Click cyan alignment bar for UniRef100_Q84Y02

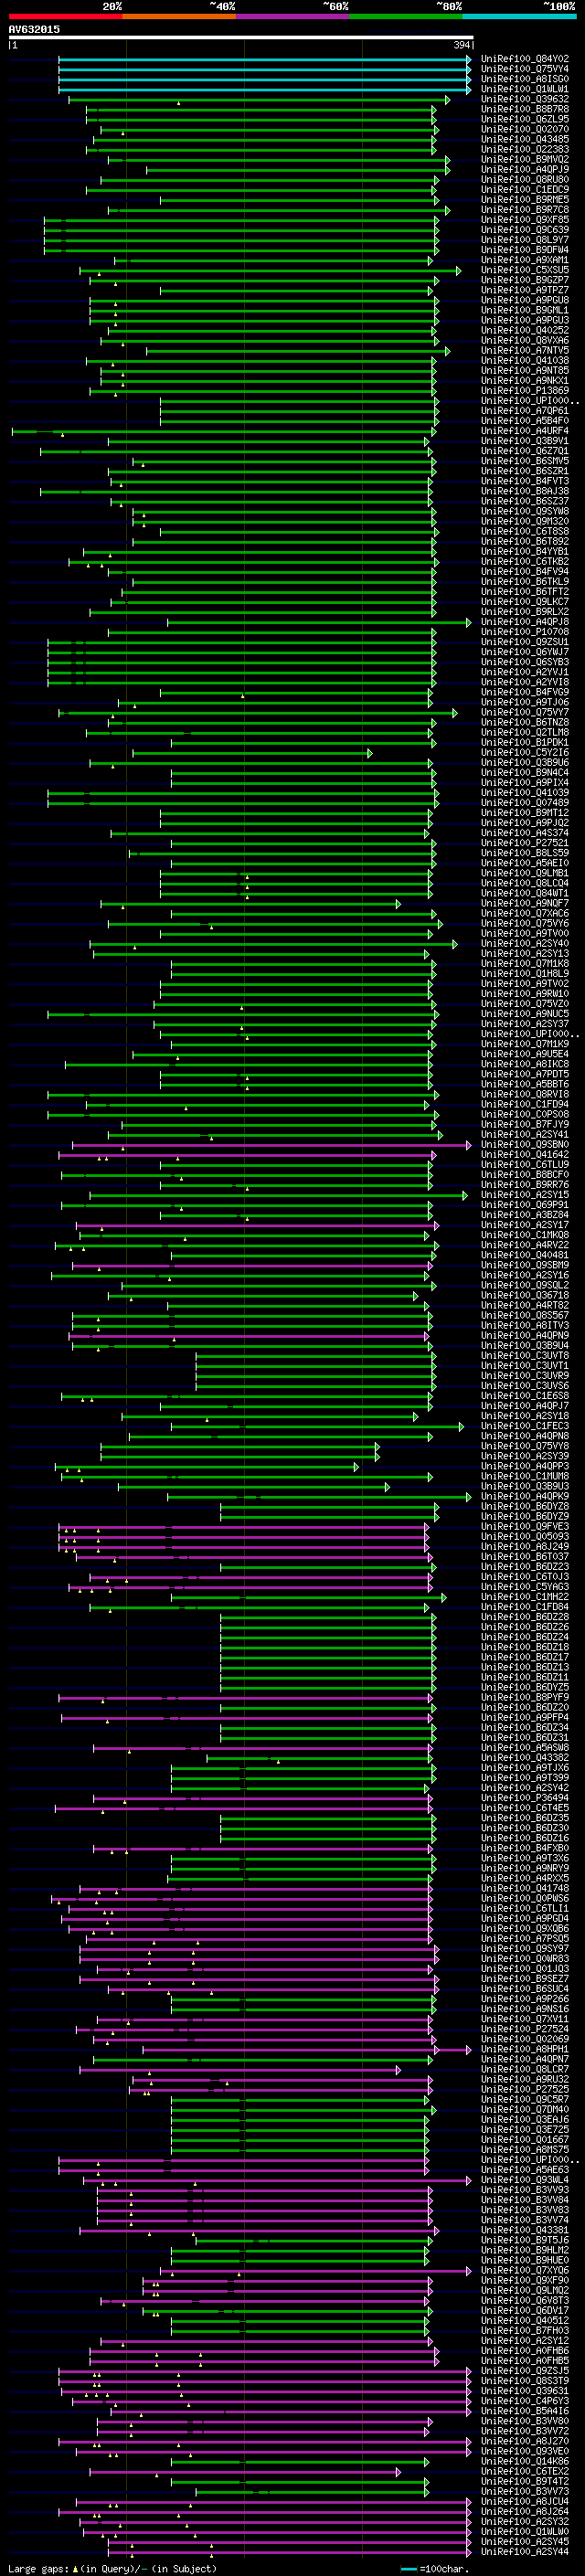(x=264, y=59)
